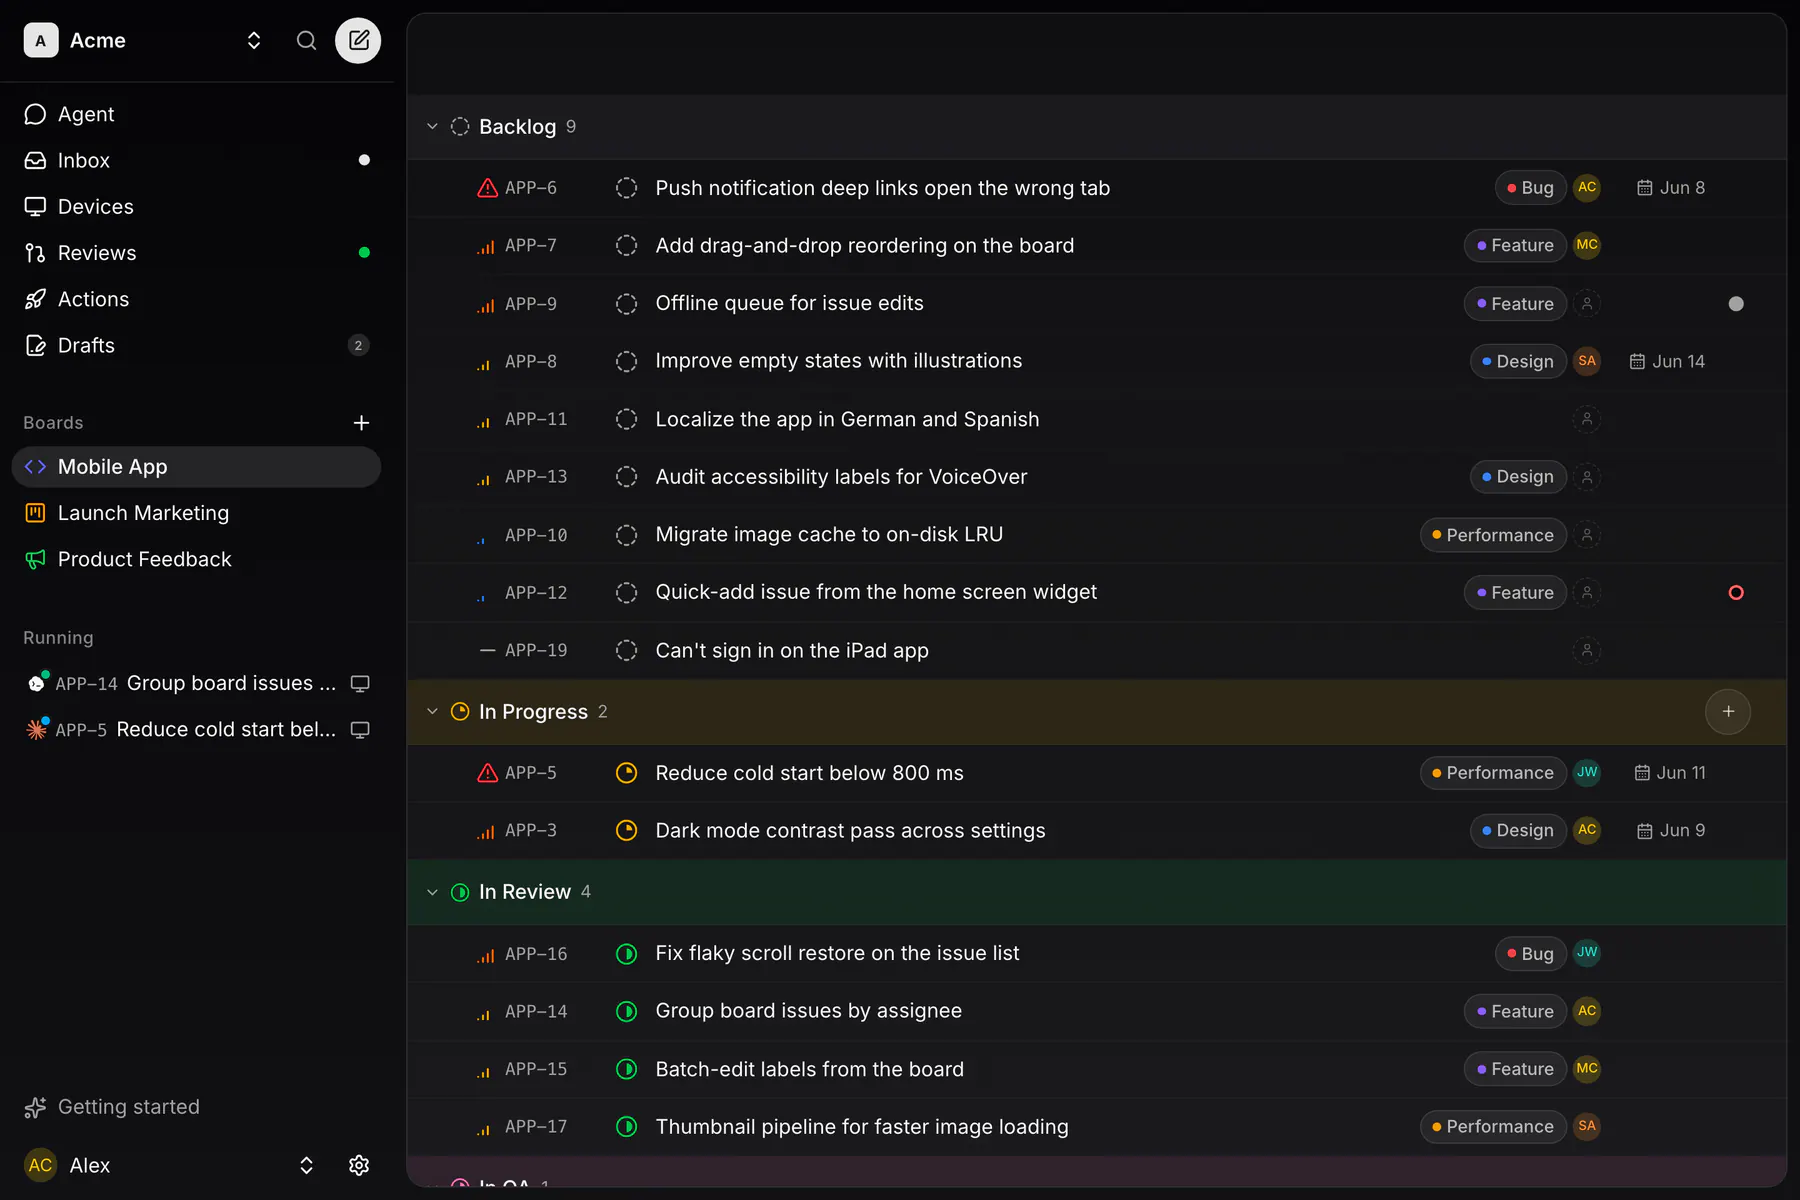Click the add issue plus in In Progress
The width and height of the screenshot is (1800, 1200).
[1728, 712]
